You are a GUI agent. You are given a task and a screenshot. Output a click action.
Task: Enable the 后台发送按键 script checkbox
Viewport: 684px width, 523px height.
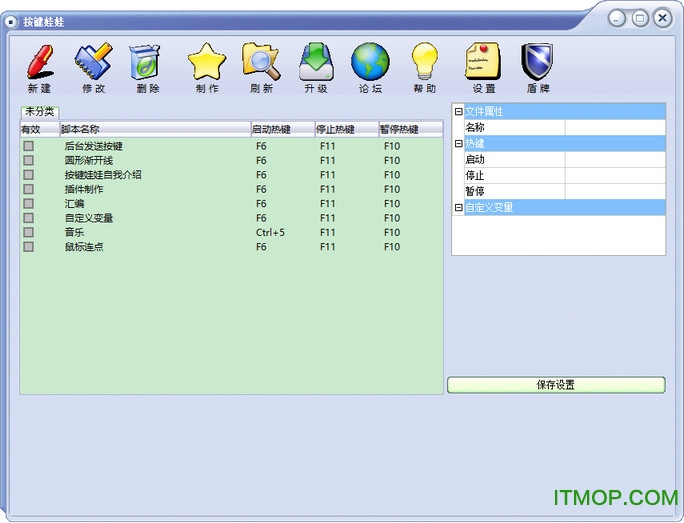pos(29,146)
